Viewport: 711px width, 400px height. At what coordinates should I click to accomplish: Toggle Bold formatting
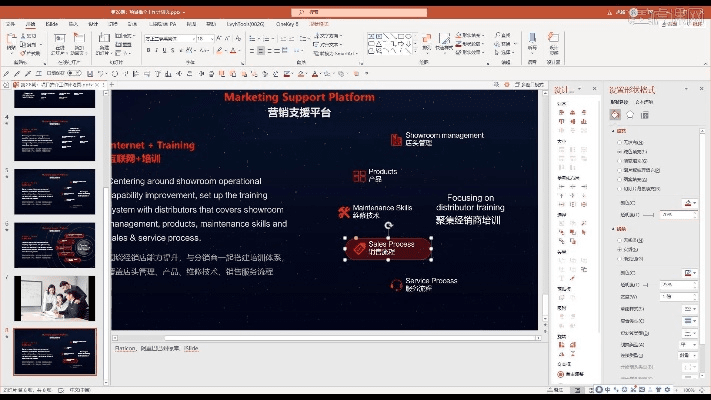148,51
